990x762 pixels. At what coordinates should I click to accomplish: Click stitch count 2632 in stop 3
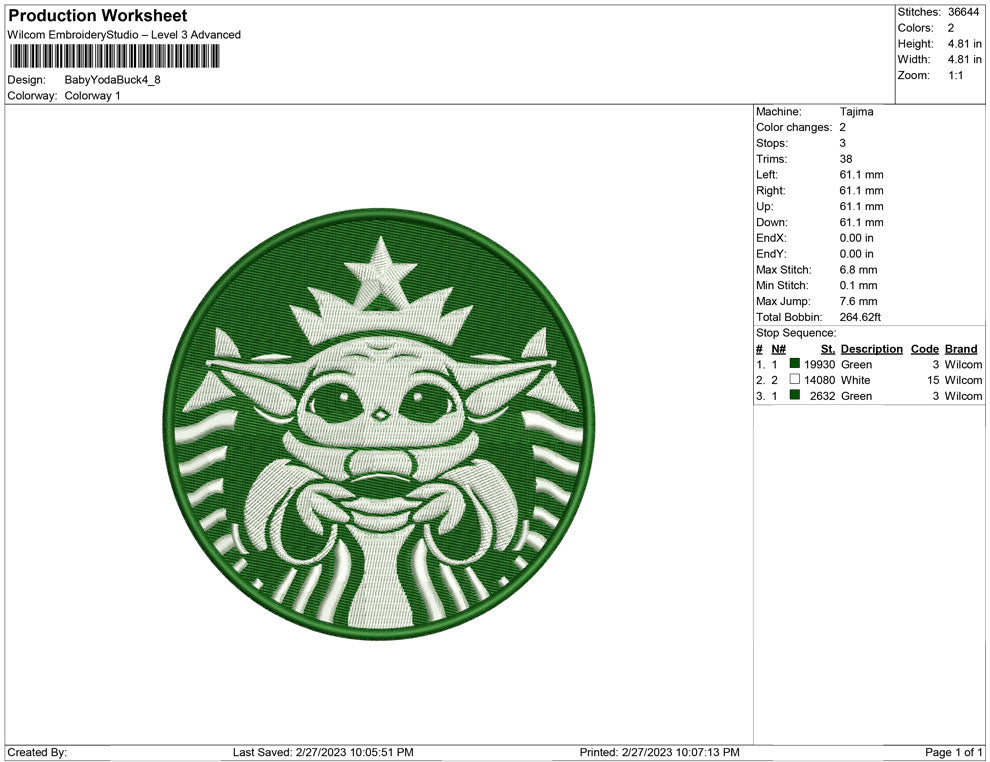(x=822, y=396)
